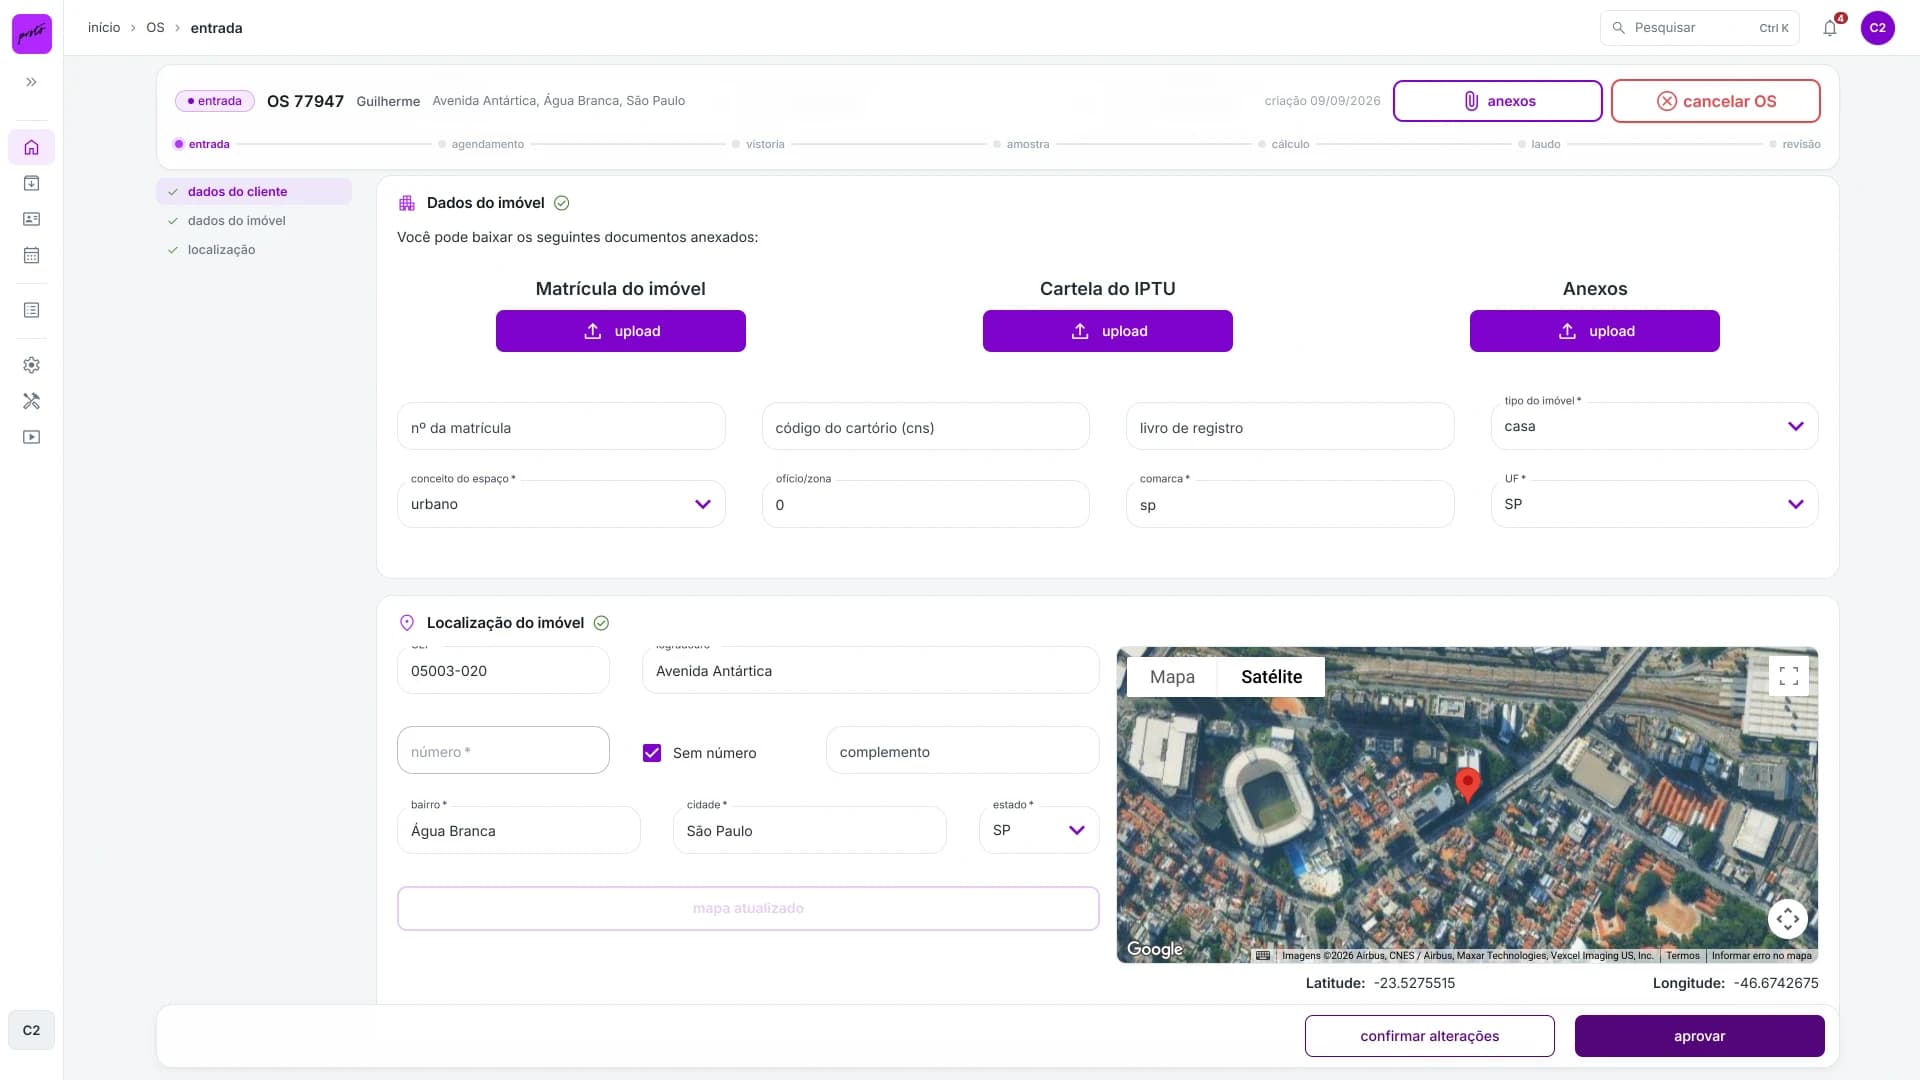Focus the nº da matrícula field

tap(561, 427)
